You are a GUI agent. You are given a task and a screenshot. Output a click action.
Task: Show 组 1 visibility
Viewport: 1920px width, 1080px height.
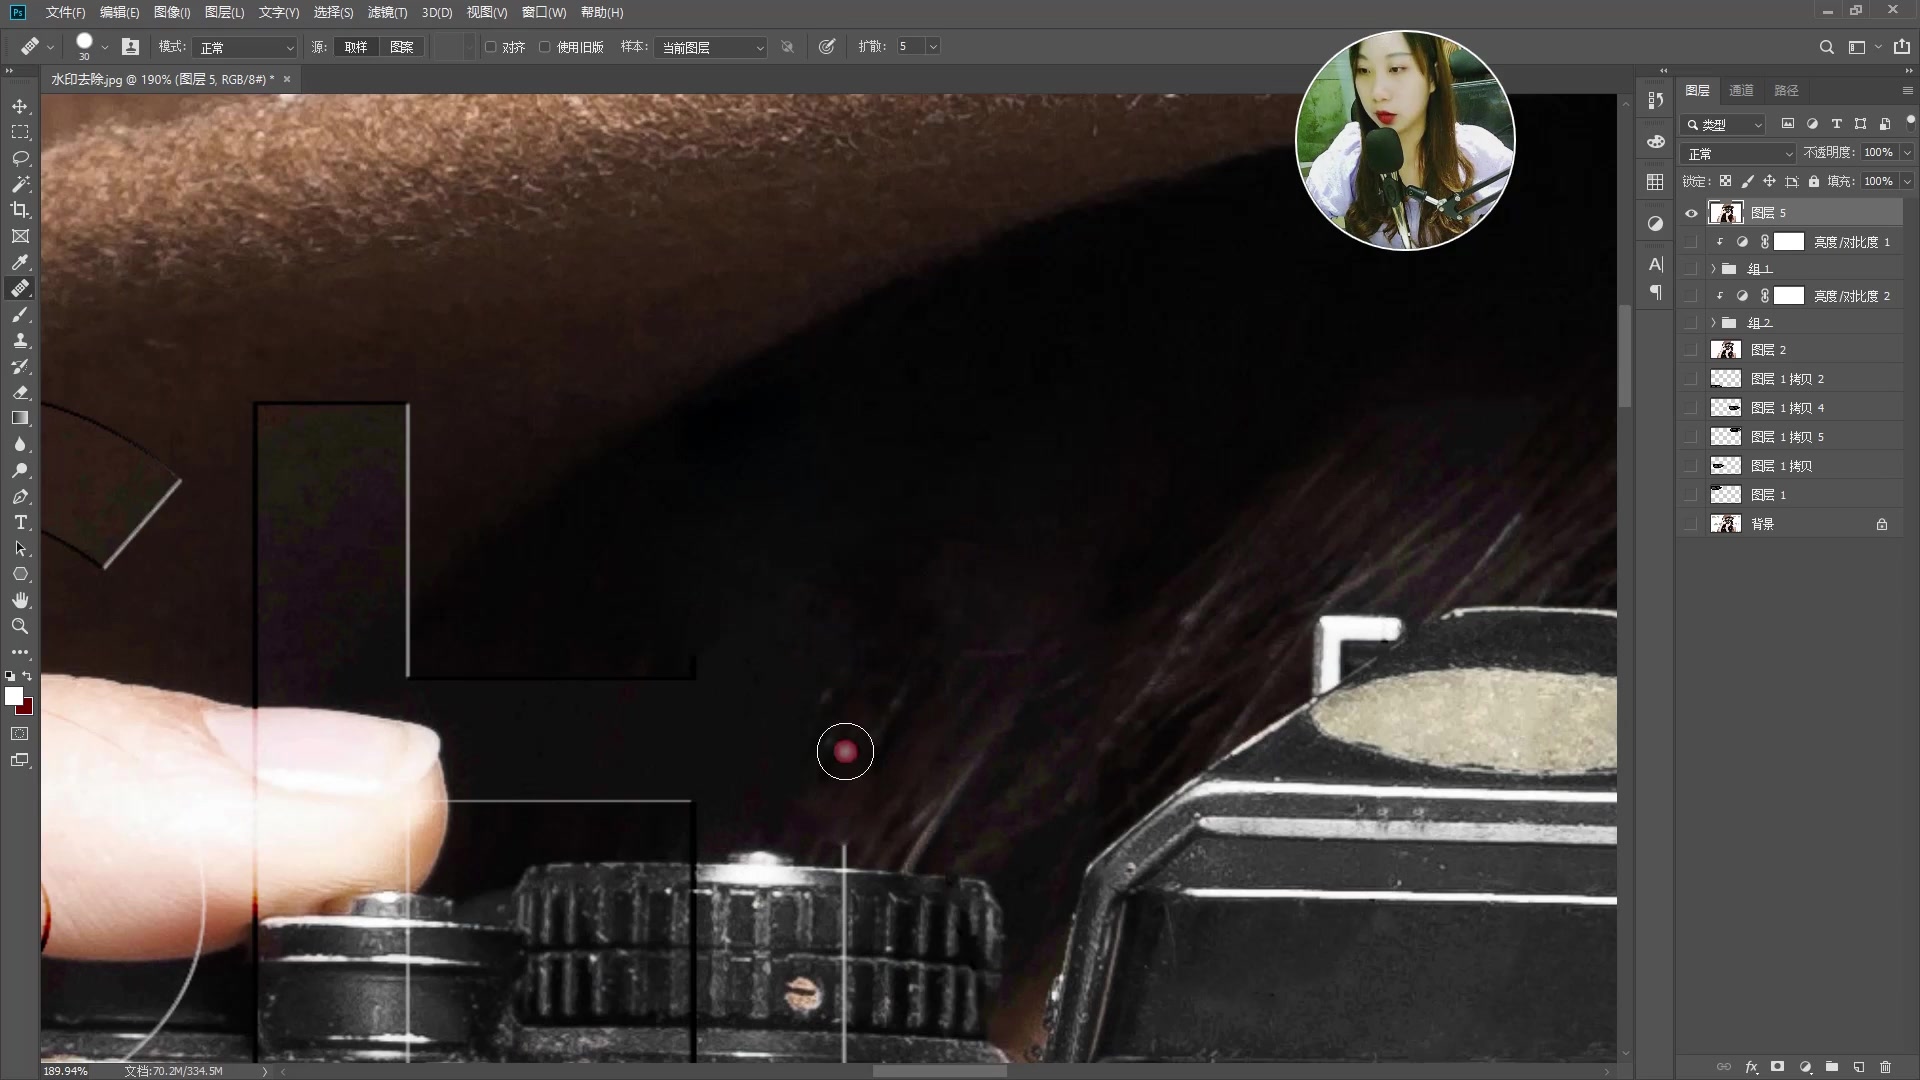click(1691, 269)
